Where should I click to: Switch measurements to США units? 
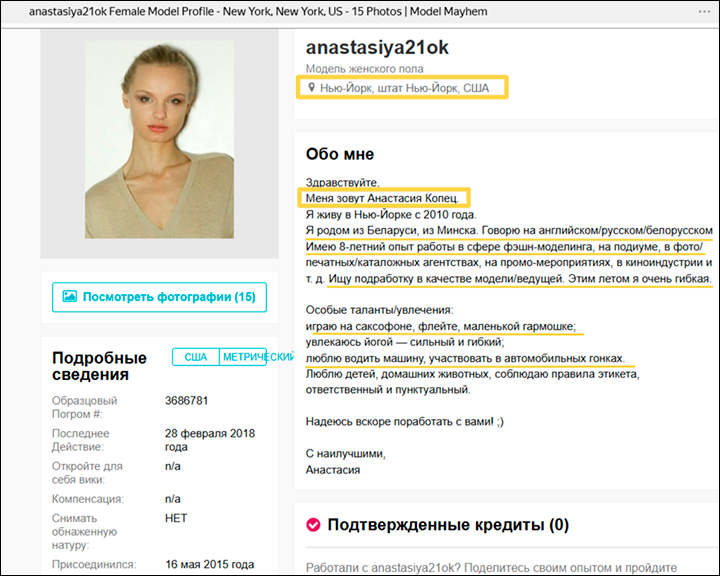196,357
